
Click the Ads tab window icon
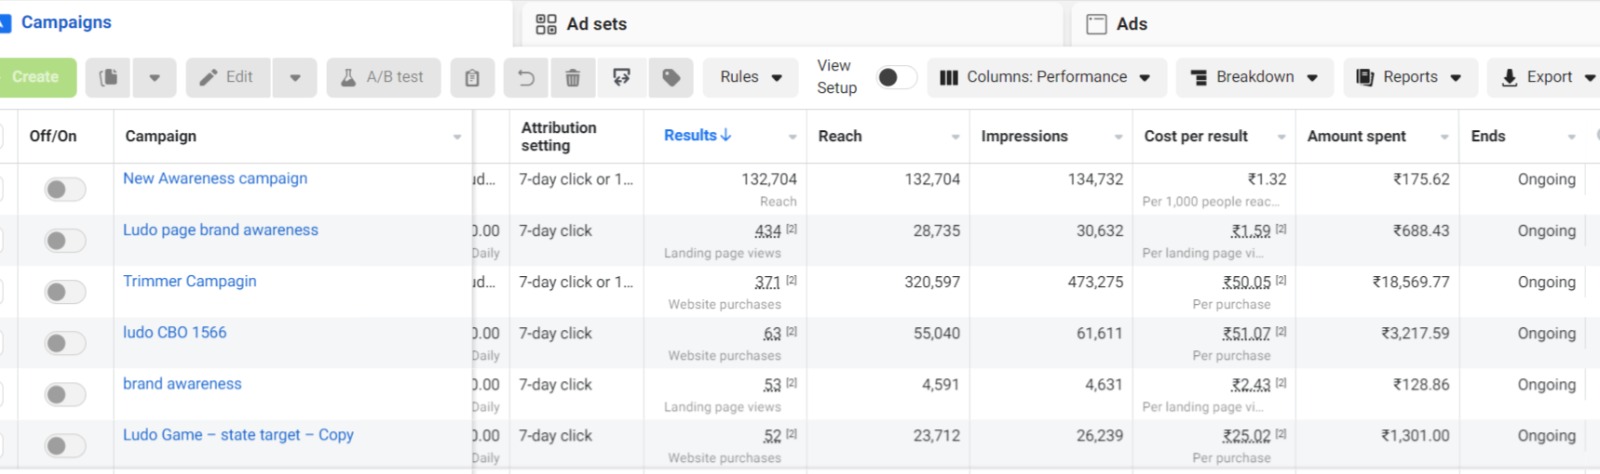click(x=1096, y=24)
